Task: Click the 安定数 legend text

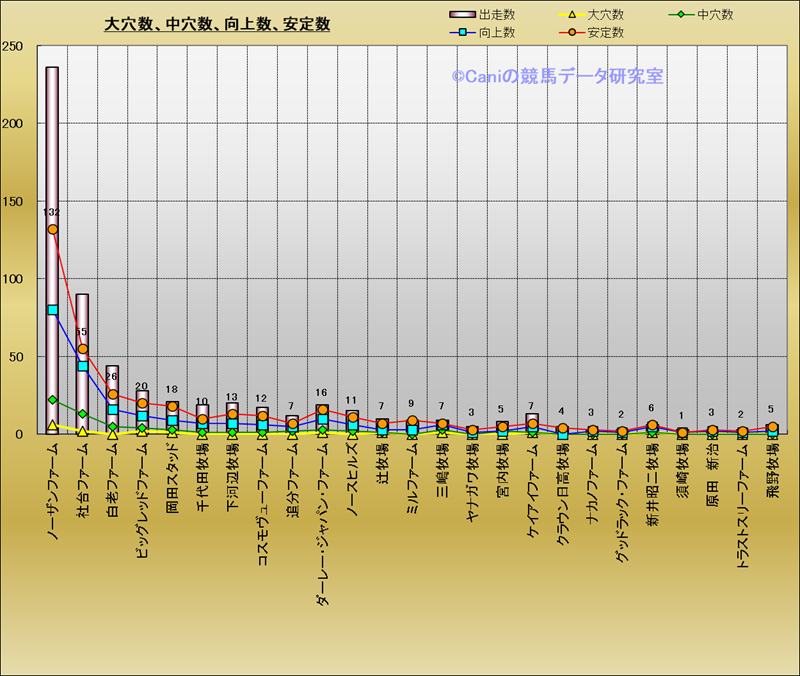Action: point(606,33)
